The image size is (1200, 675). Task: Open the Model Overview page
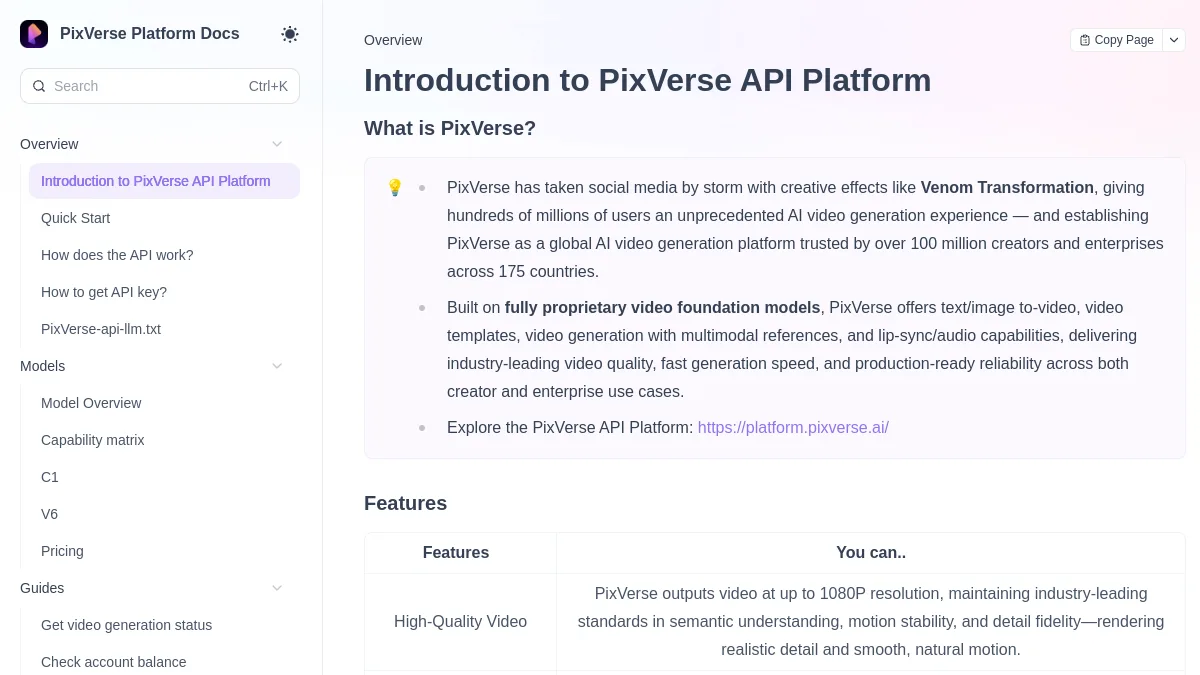(164, 403)
